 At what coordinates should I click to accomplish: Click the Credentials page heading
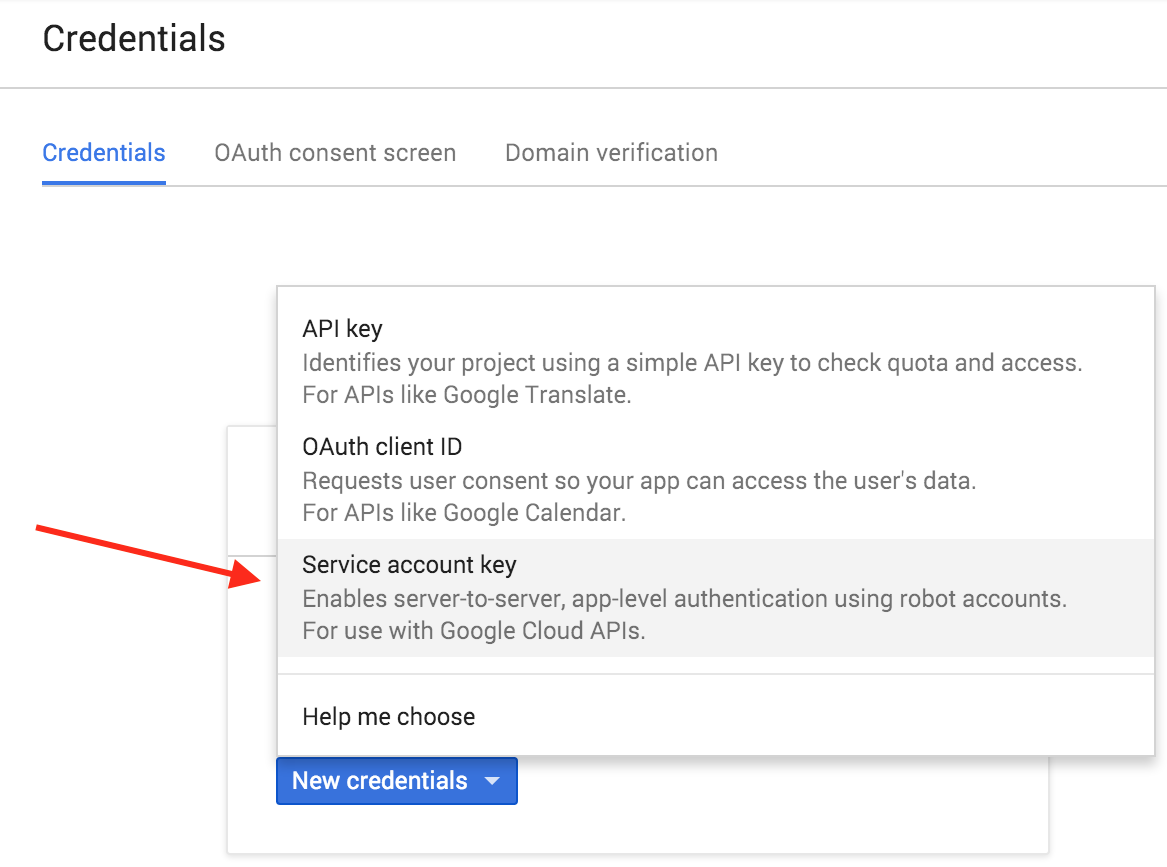click(134, 39)
